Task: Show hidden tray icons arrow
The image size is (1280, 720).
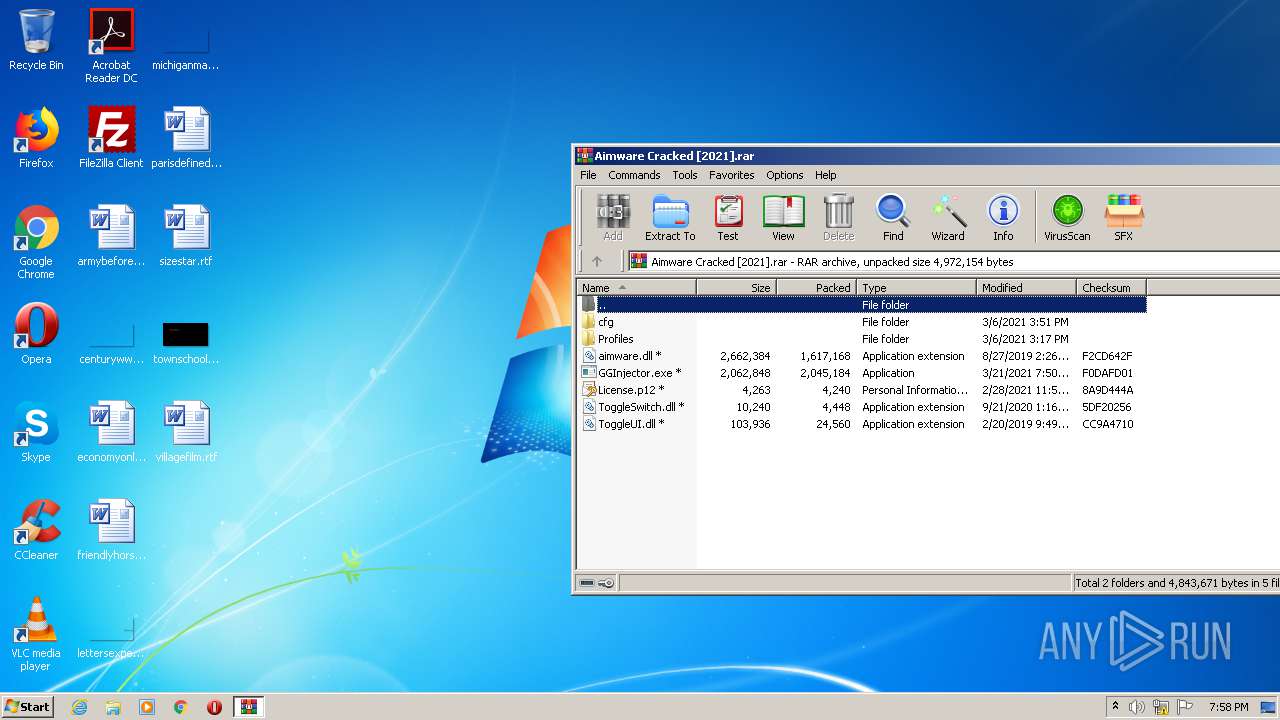Action: click(1115, 707)
